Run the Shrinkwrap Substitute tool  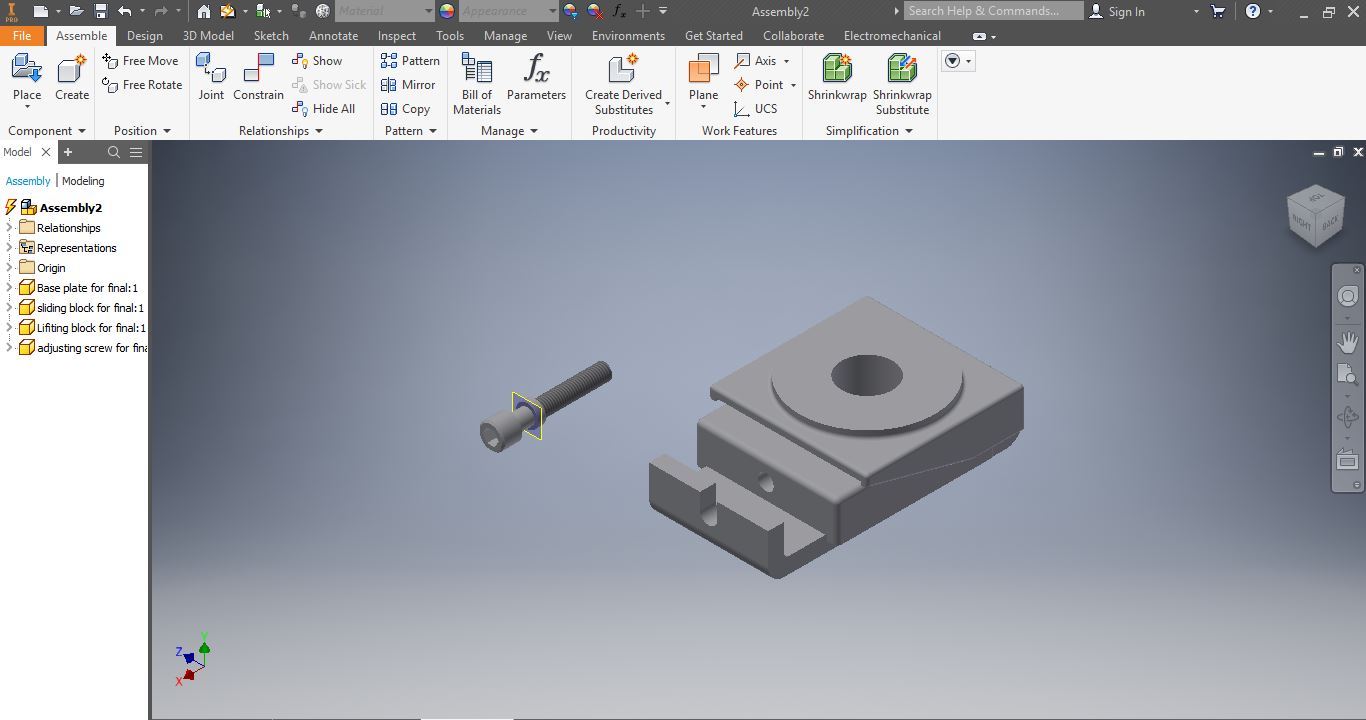click(902, 84)
